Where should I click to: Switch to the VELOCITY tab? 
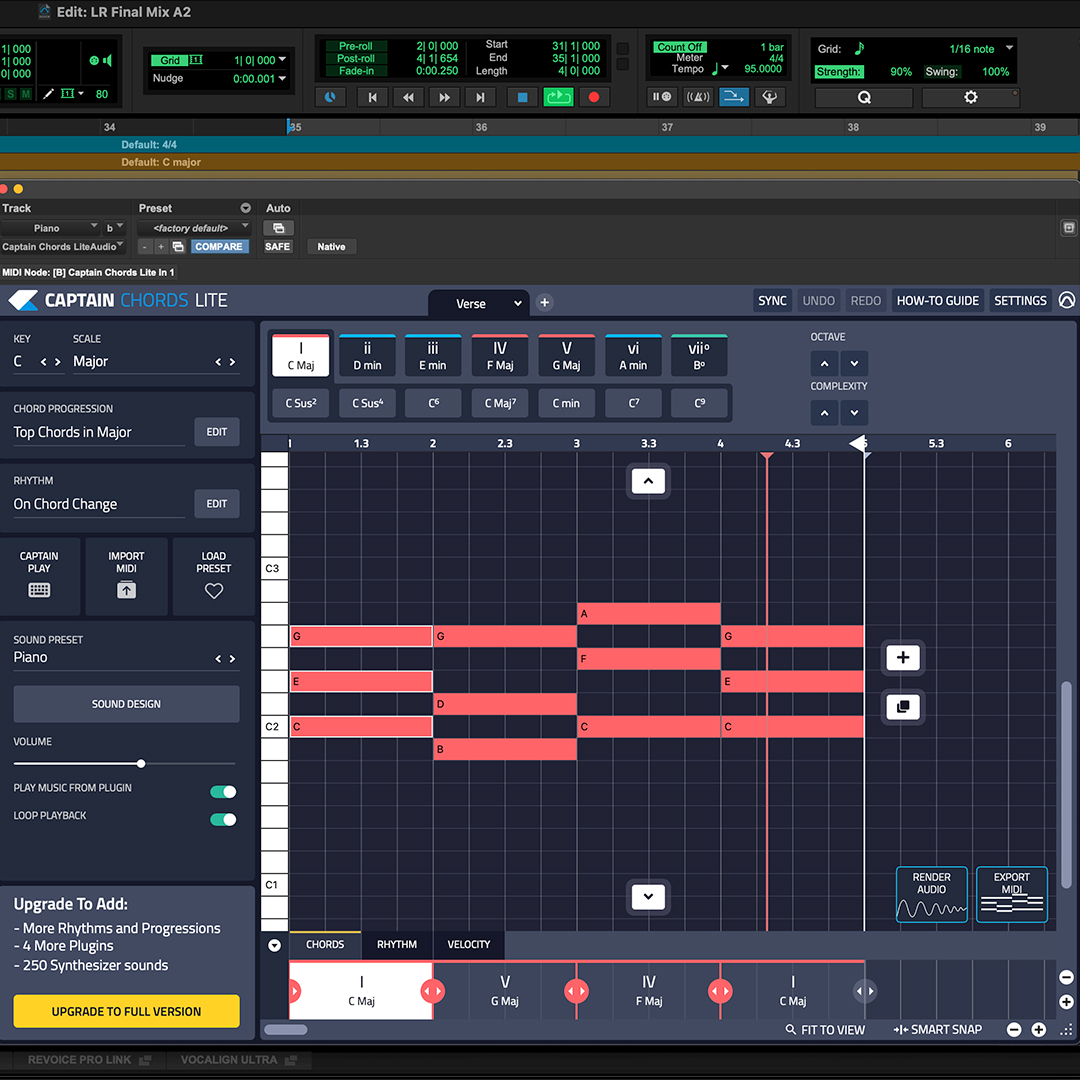469,944
